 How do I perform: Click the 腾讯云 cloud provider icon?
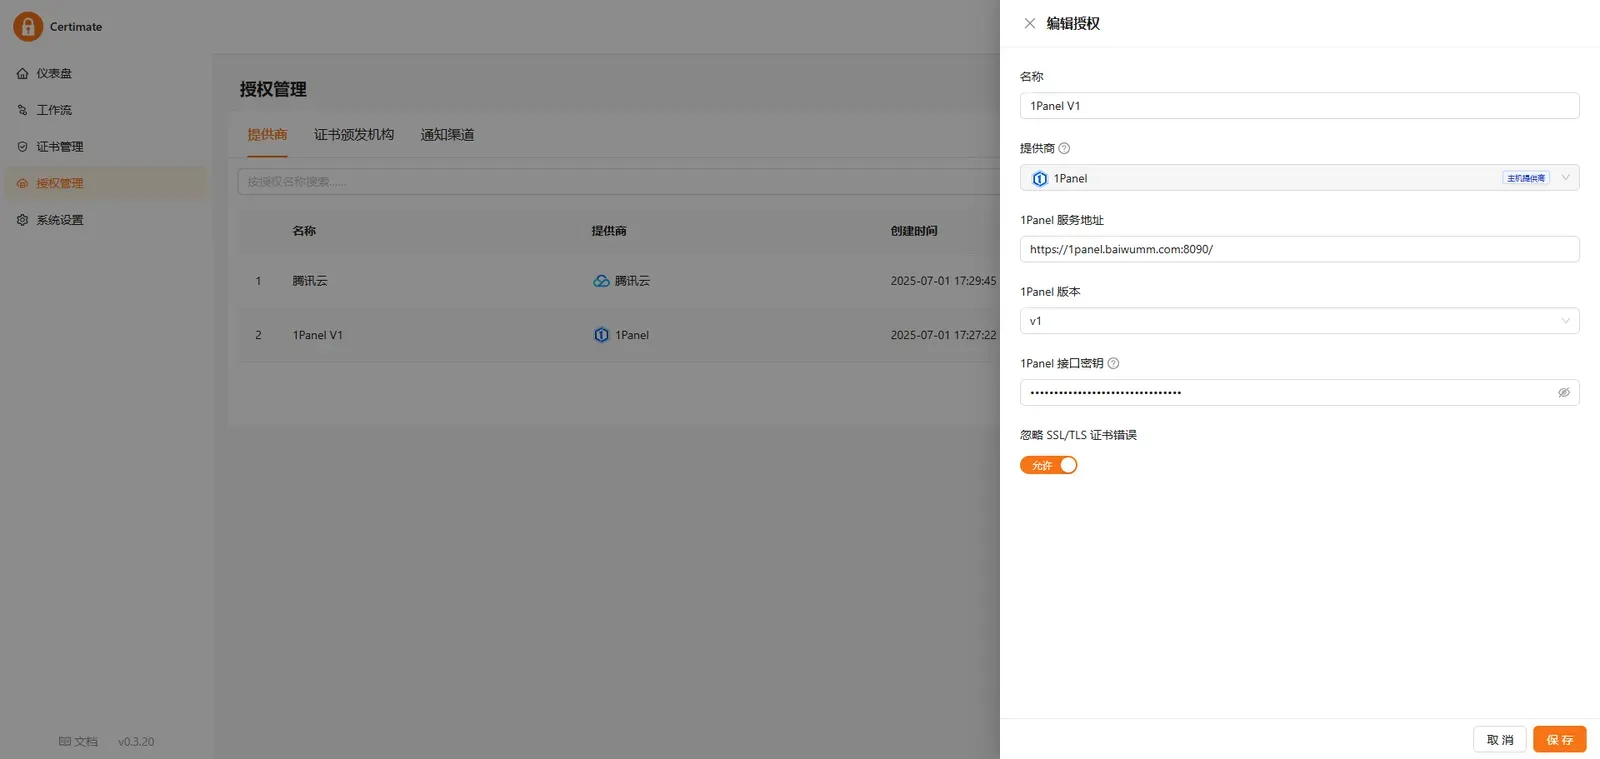tap(601, 281)
